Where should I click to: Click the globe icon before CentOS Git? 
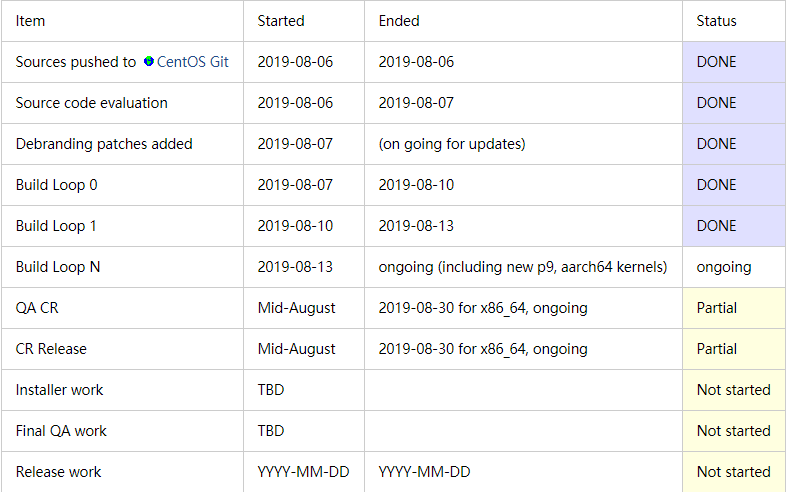click(x=149, y=61)
